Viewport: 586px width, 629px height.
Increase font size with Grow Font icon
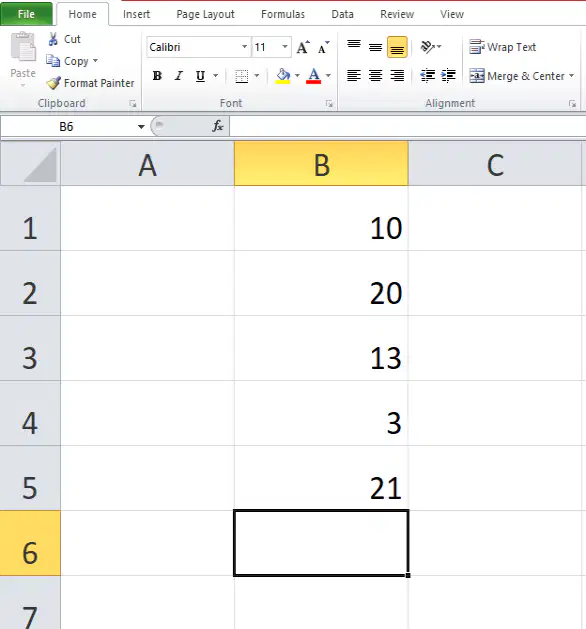point(303,47)
